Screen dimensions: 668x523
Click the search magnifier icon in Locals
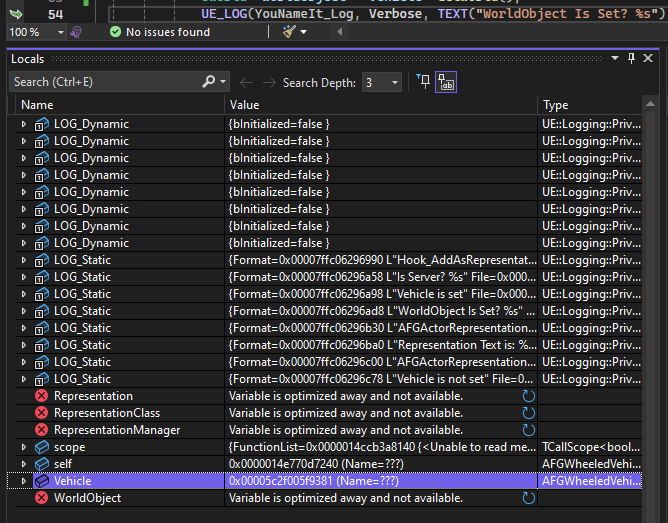208,81
